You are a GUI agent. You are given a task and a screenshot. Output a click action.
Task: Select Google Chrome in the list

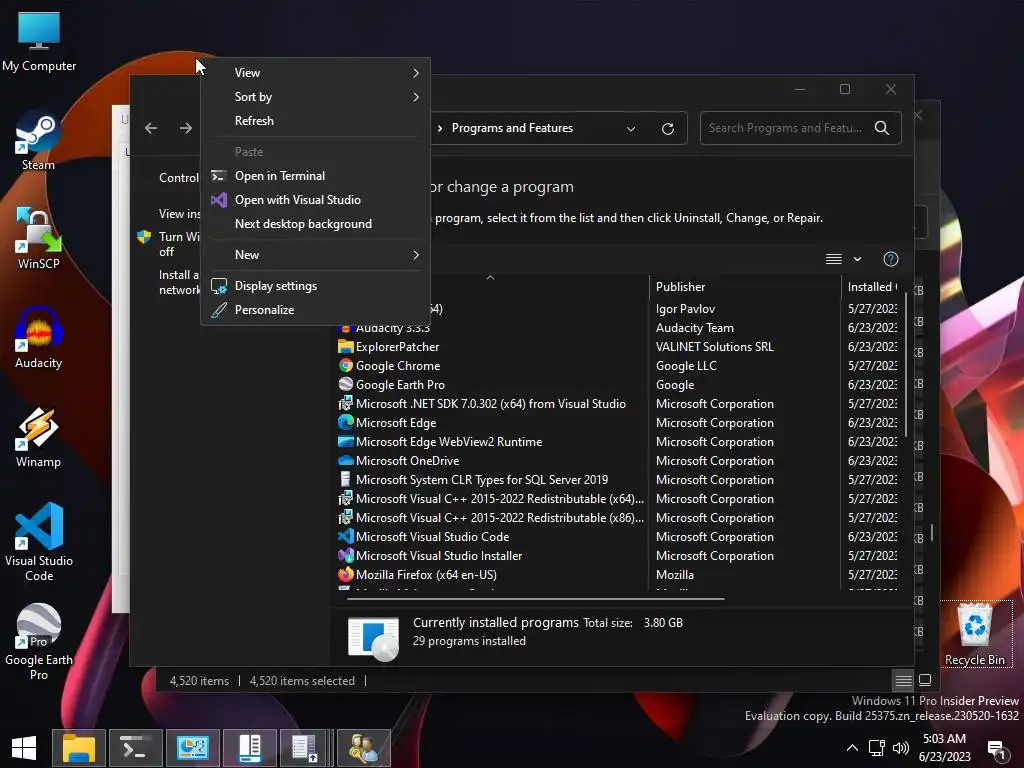pos(398,366)
